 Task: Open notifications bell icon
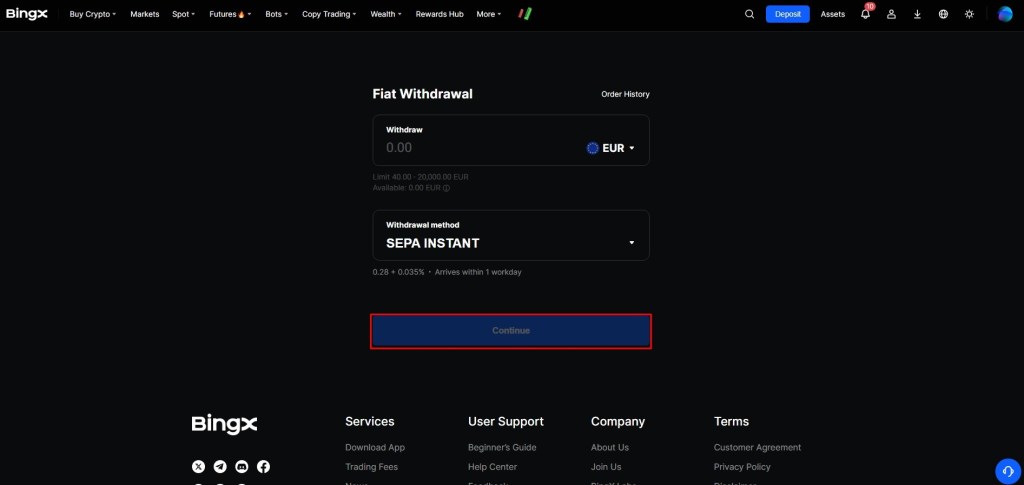[x=865, y=14]
